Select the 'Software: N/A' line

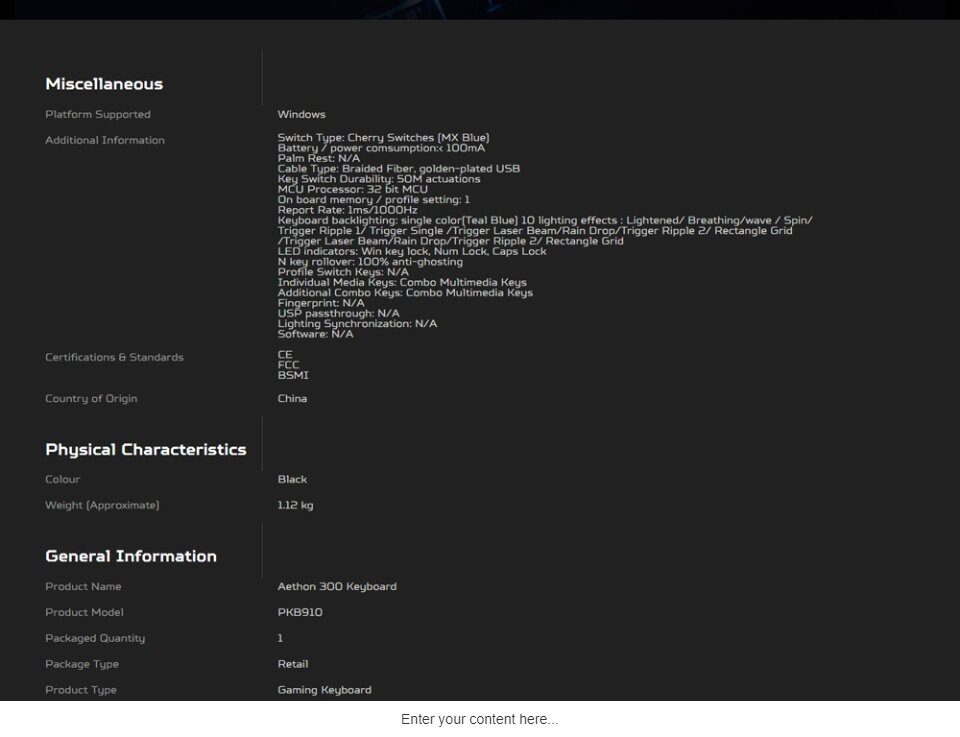pos(315,335)
